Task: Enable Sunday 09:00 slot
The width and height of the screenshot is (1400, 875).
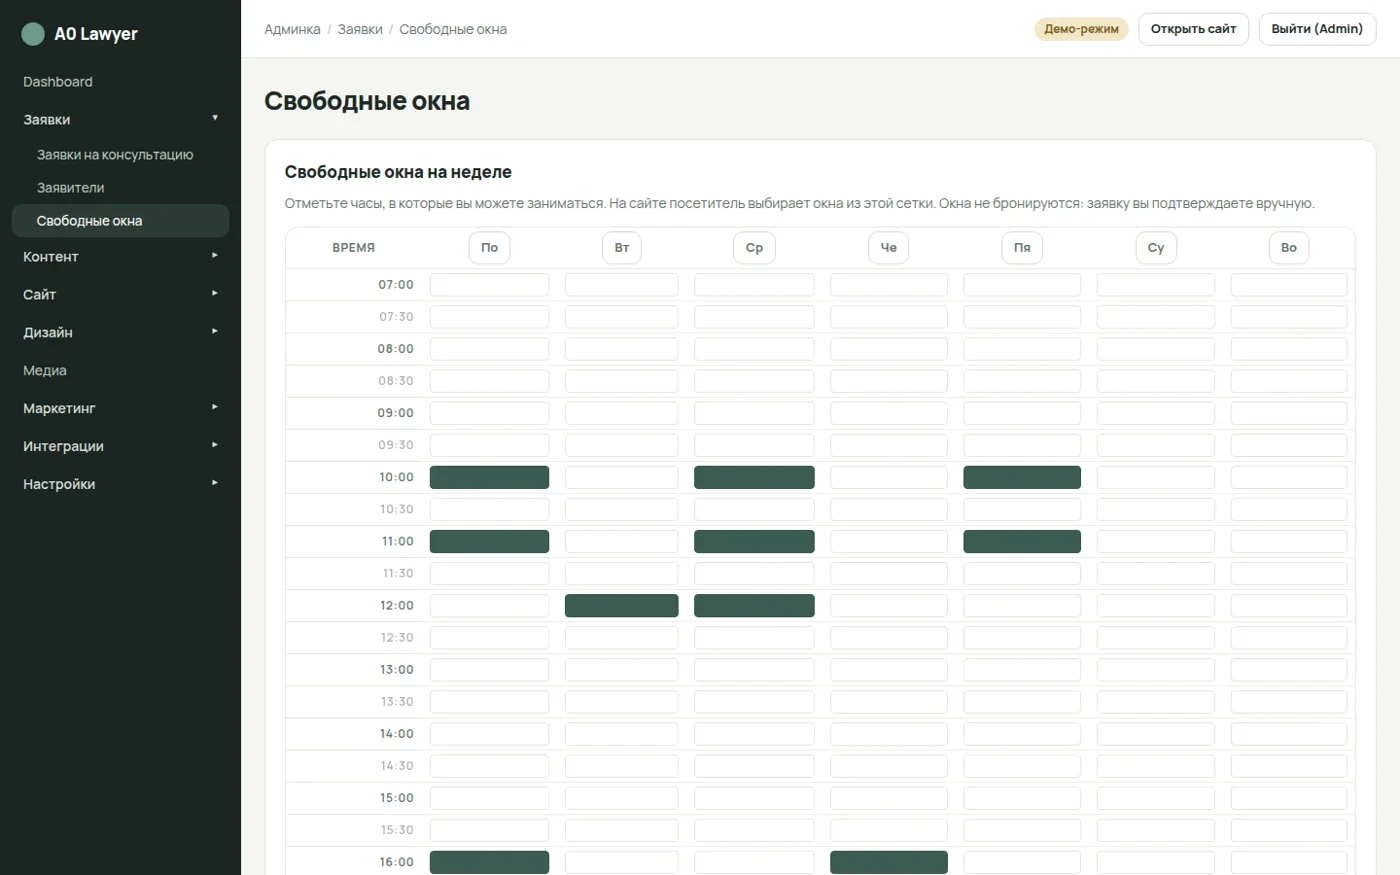Action: pyautogui.click(x=1289, y=413)
